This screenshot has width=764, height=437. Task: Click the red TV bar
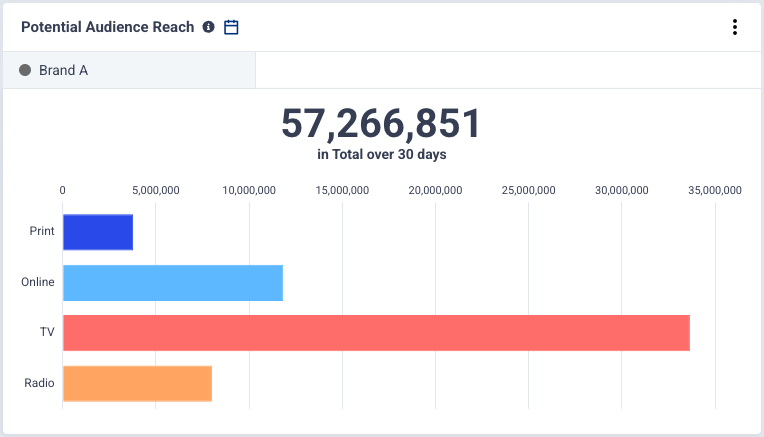[x=376, y=332]
